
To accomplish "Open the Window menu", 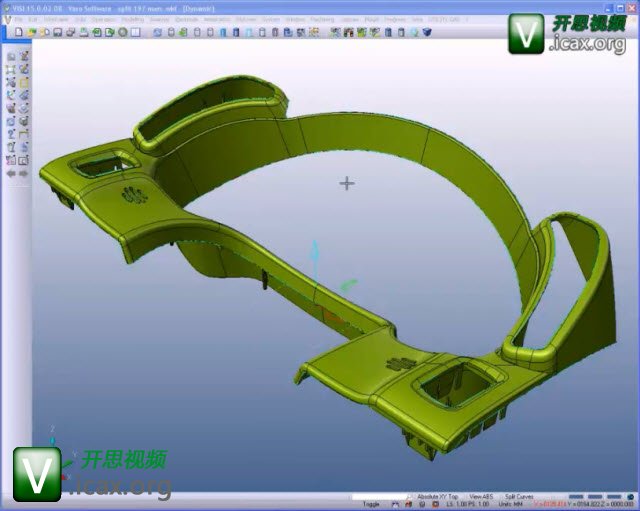I will tap(295, 19).
